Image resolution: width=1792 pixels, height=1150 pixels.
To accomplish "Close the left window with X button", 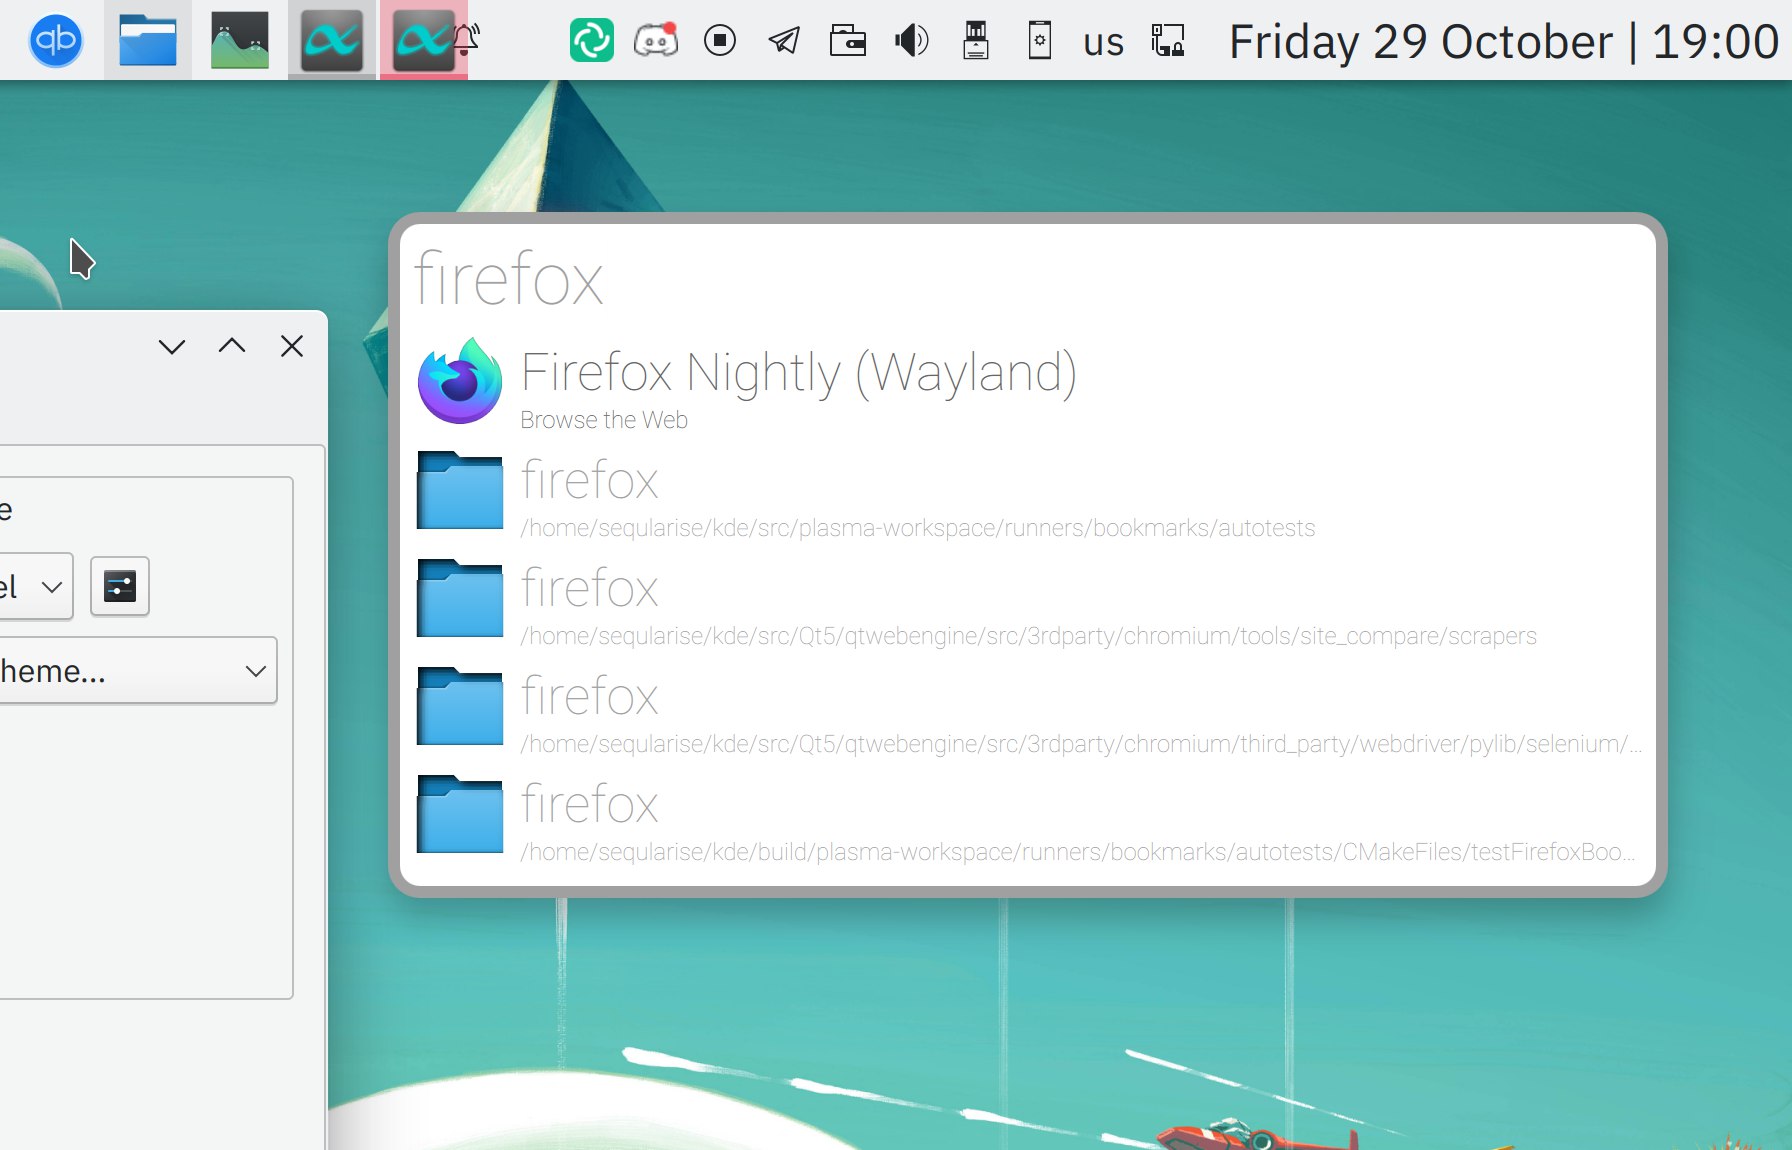I will point(292,346).
